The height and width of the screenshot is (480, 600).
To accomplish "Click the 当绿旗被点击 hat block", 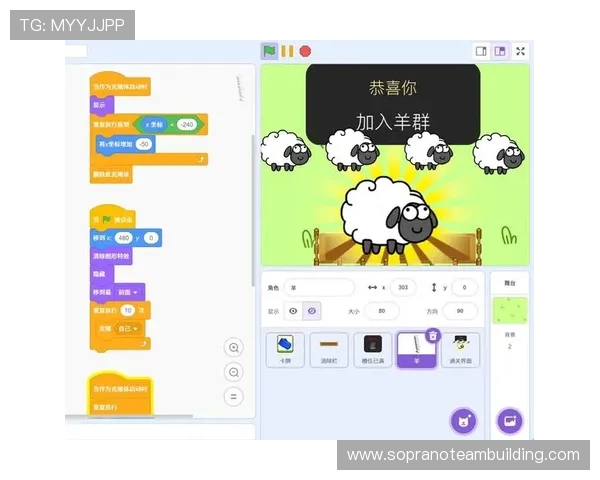I will pyautogui.click(x=112, y=217).
